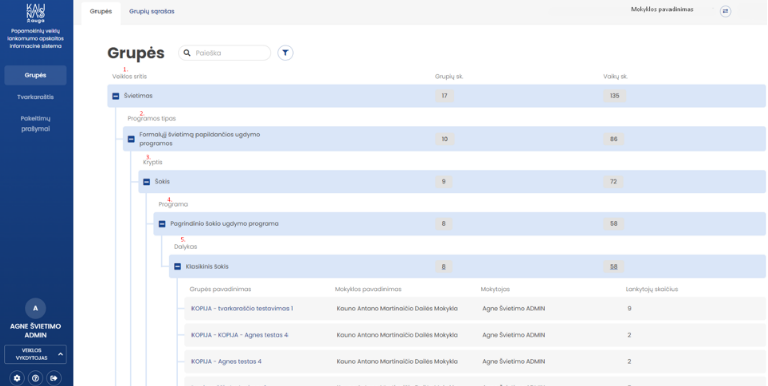Click the Paieška search field

[x=225, y=53]
